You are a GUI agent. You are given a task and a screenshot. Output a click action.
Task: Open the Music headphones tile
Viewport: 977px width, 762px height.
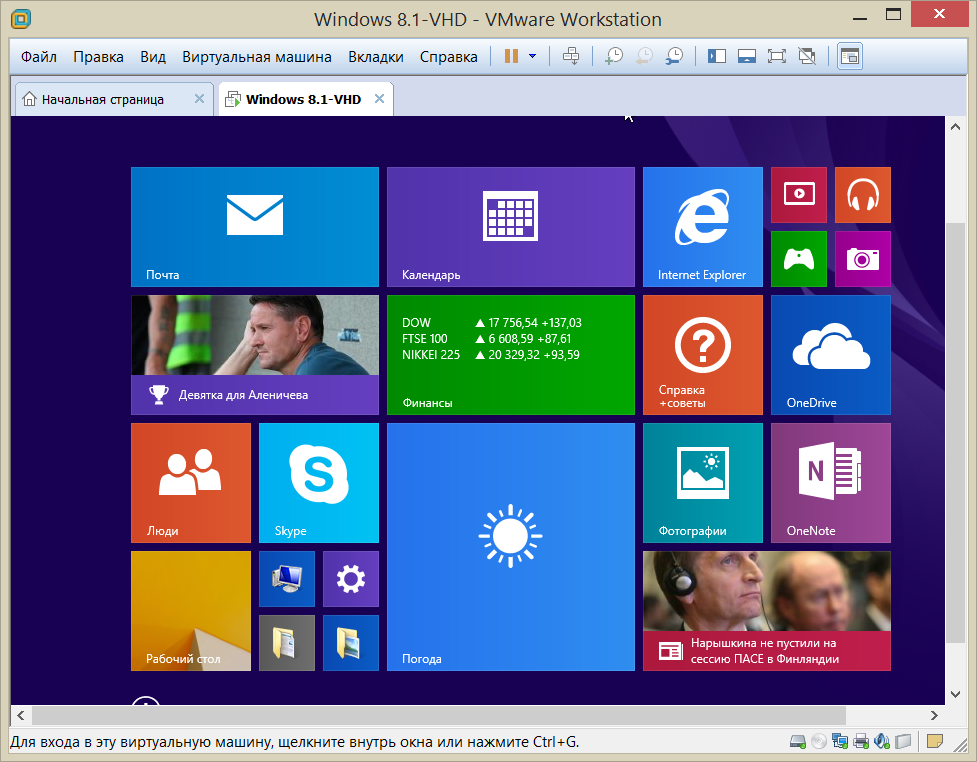coord(863,194)
